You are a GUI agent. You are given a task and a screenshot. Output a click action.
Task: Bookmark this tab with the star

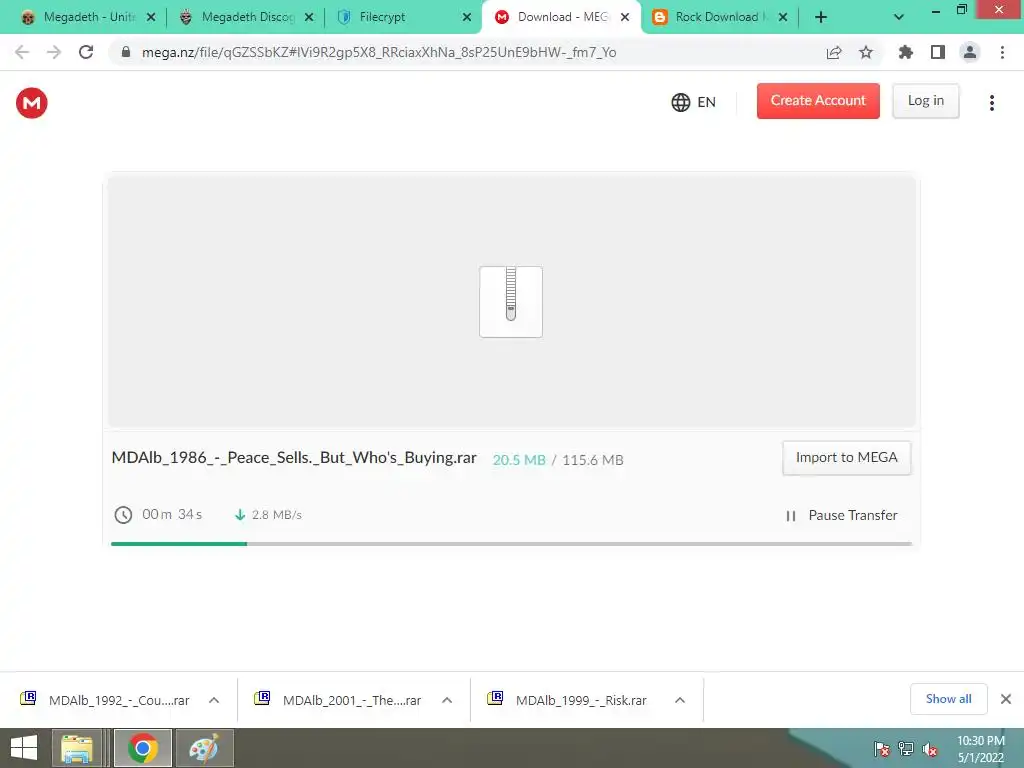pos(866,52)
